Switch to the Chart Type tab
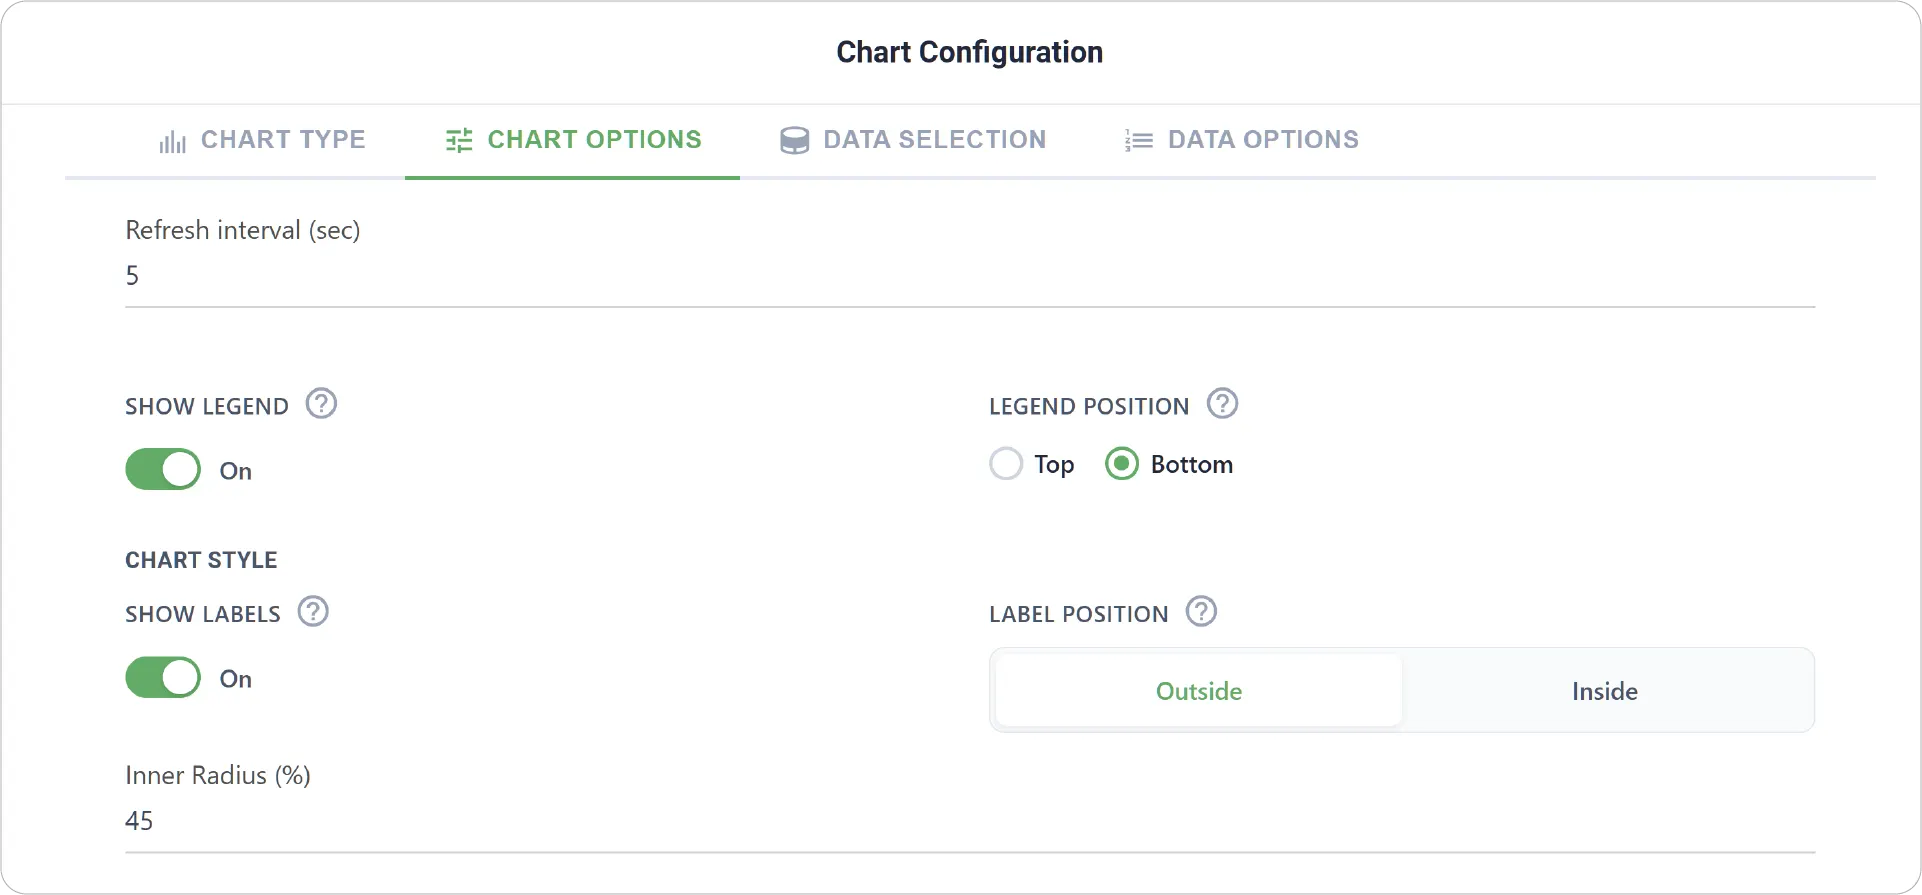The image size is (1922, 895). [x=263, y=140]
